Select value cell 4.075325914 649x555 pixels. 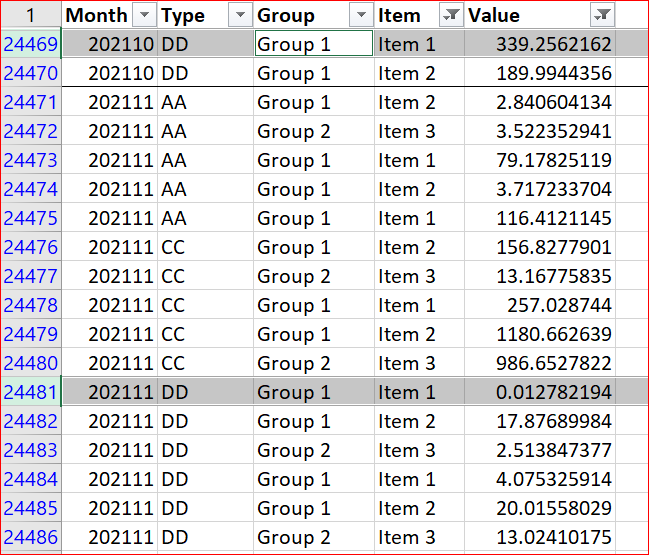pyautogui.click(x=540, y=478)
